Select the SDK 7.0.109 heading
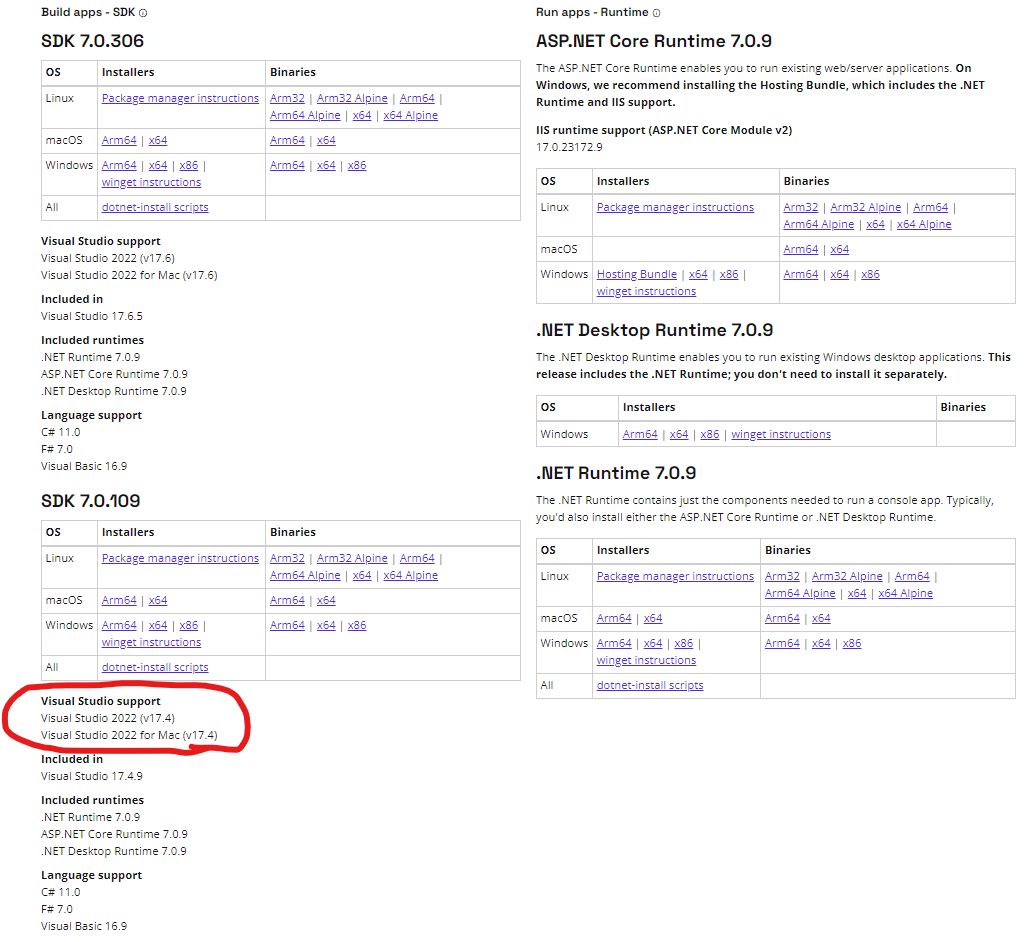 (90, 501)
